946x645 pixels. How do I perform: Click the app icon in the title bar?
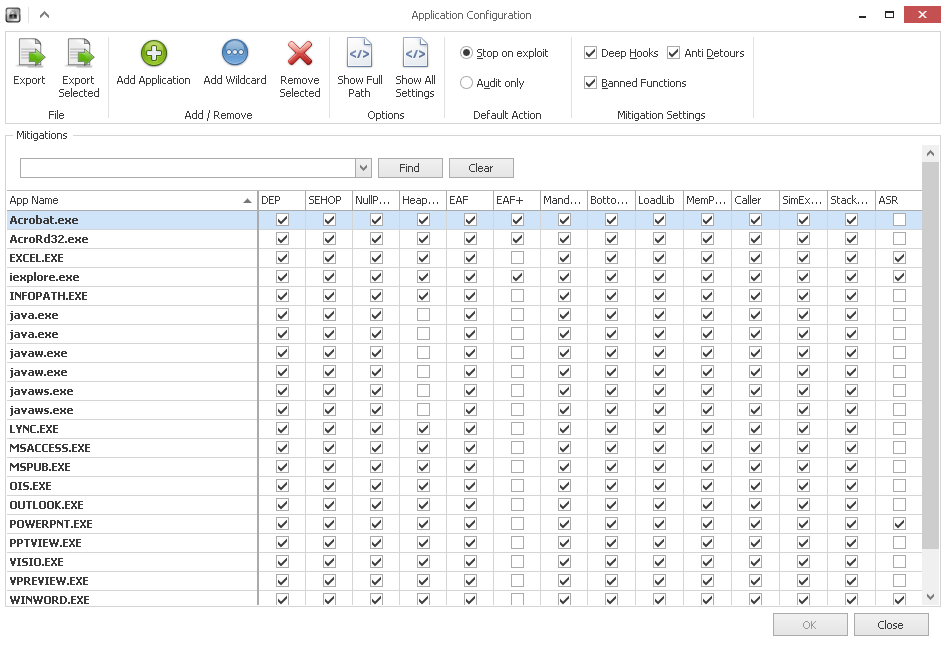tap(14, 15)
